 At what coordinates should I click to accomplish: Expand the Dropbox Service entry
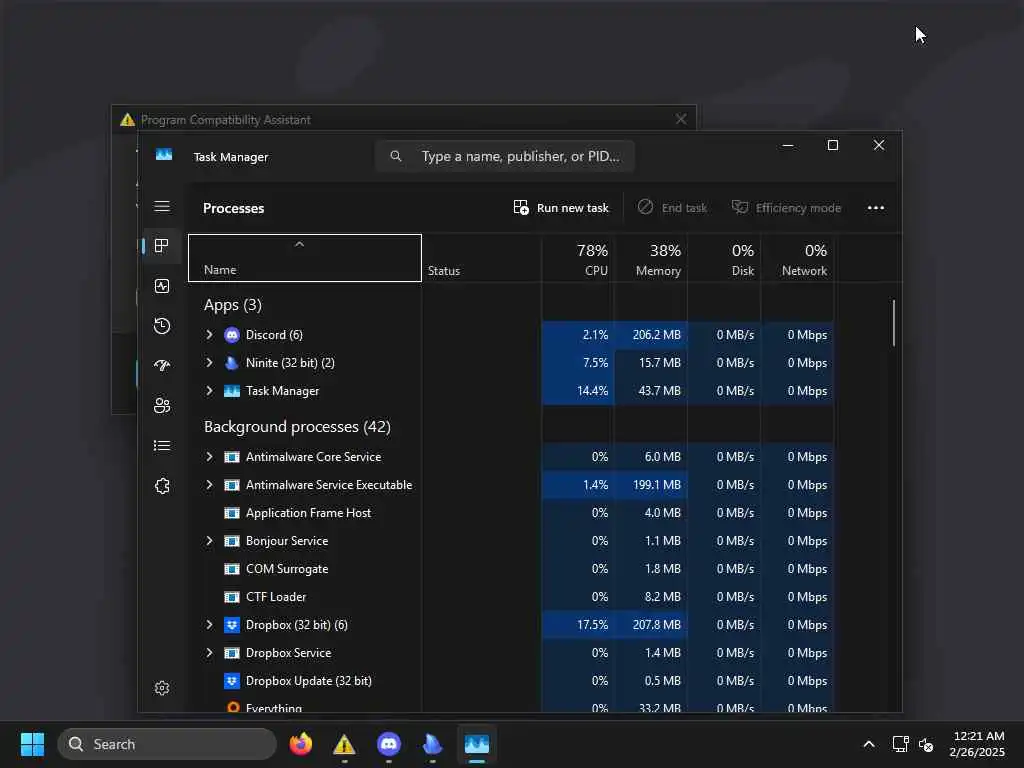[x=210, y=653]
